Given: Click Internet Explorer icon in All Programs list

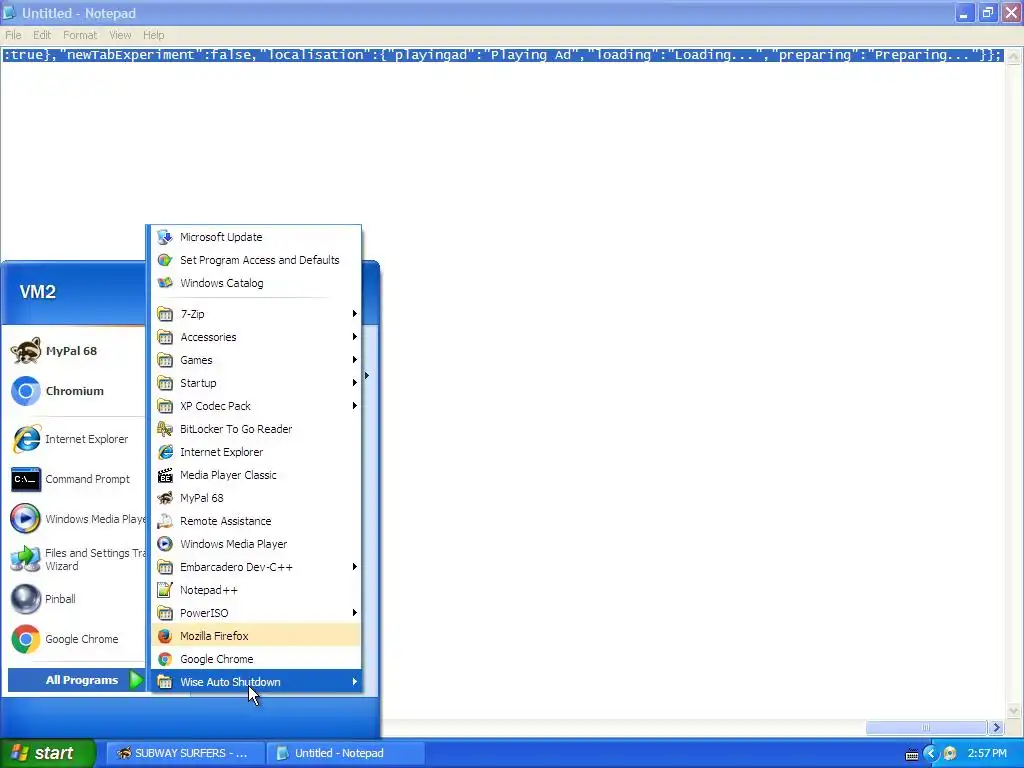Looking at the screenshot, I should (165, 452).
